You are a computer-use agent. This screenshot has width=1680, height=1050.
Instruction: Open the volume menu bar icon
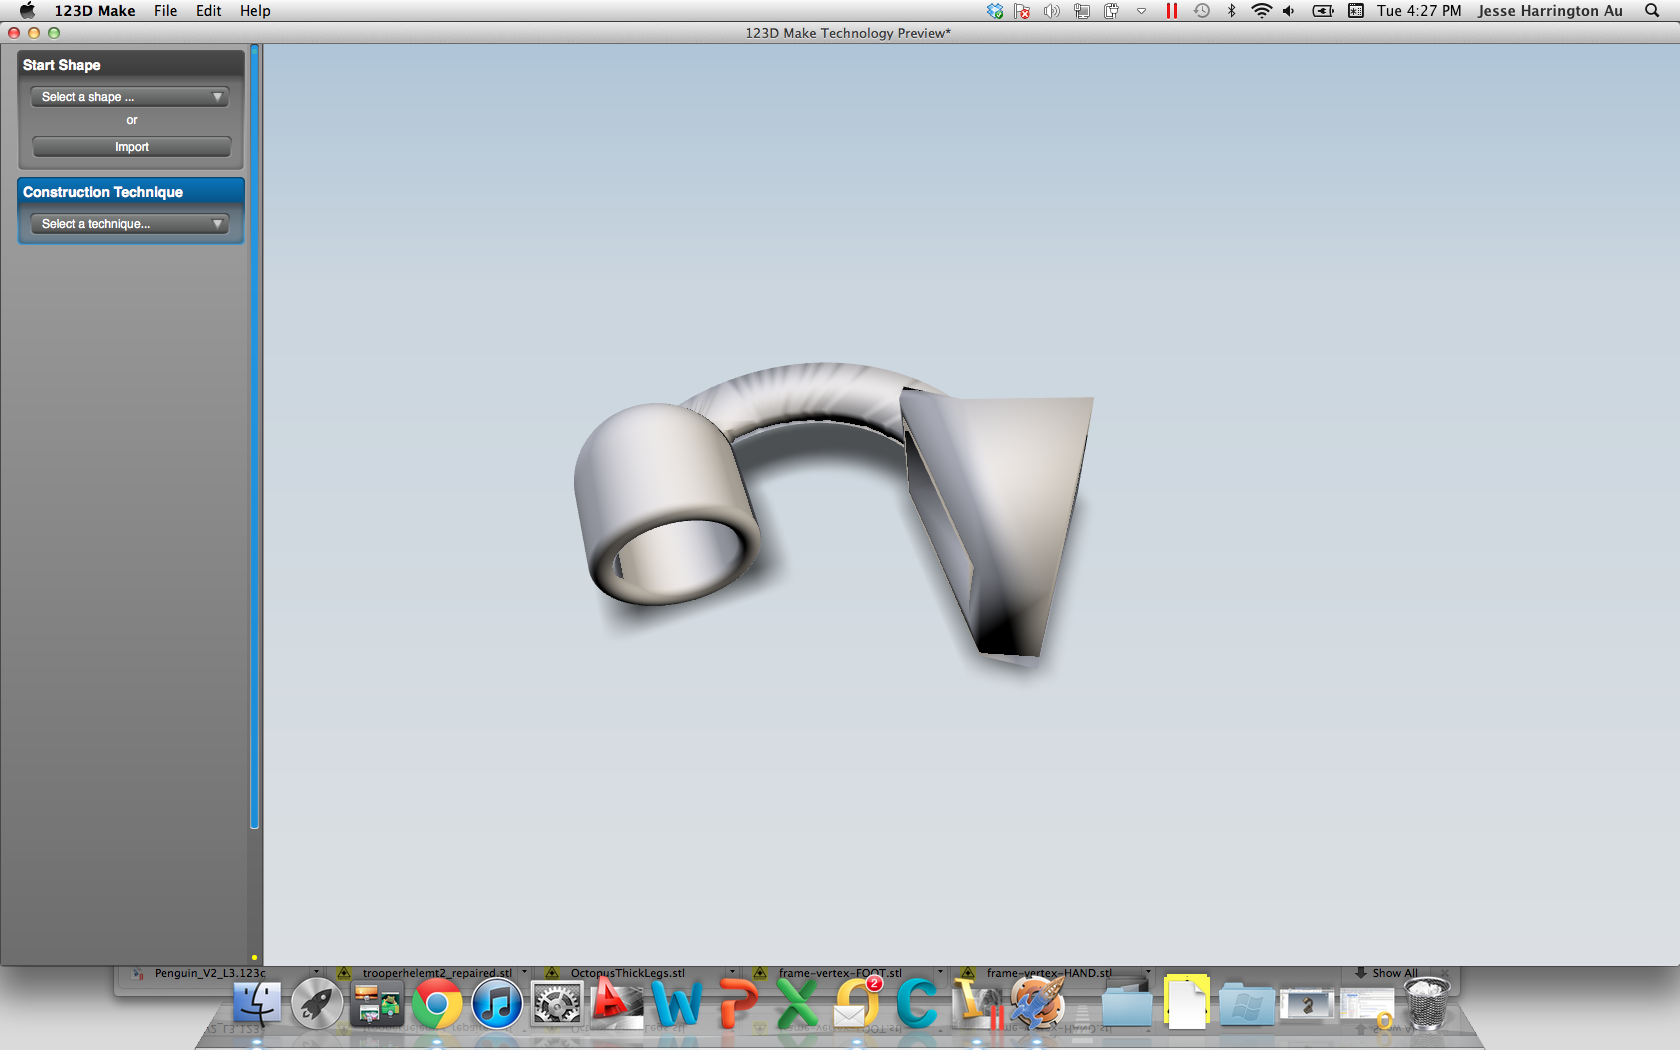tap(1289, 11)
